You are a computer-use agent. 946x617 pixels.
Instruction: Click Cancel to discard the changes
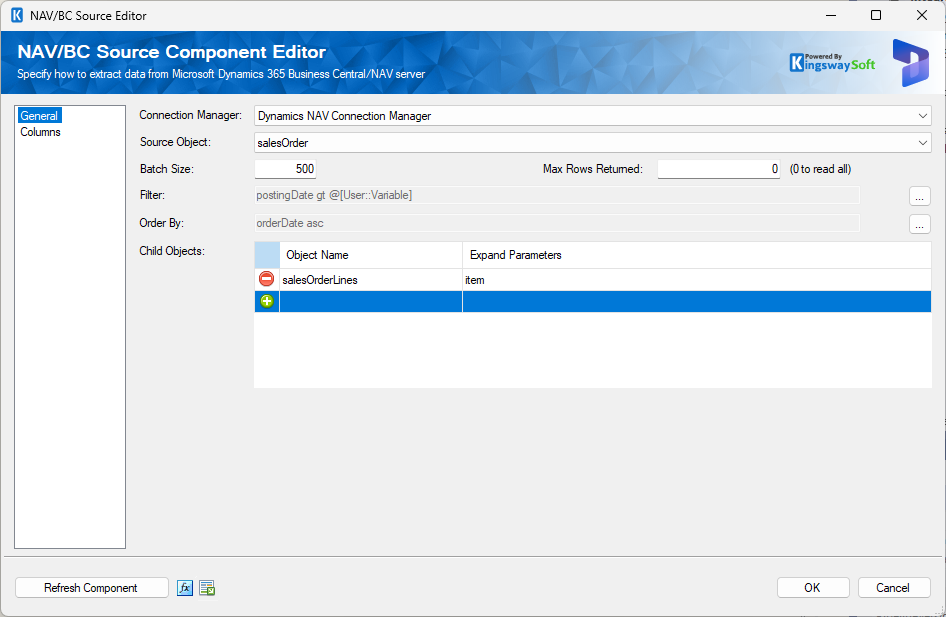pos(893,588)
